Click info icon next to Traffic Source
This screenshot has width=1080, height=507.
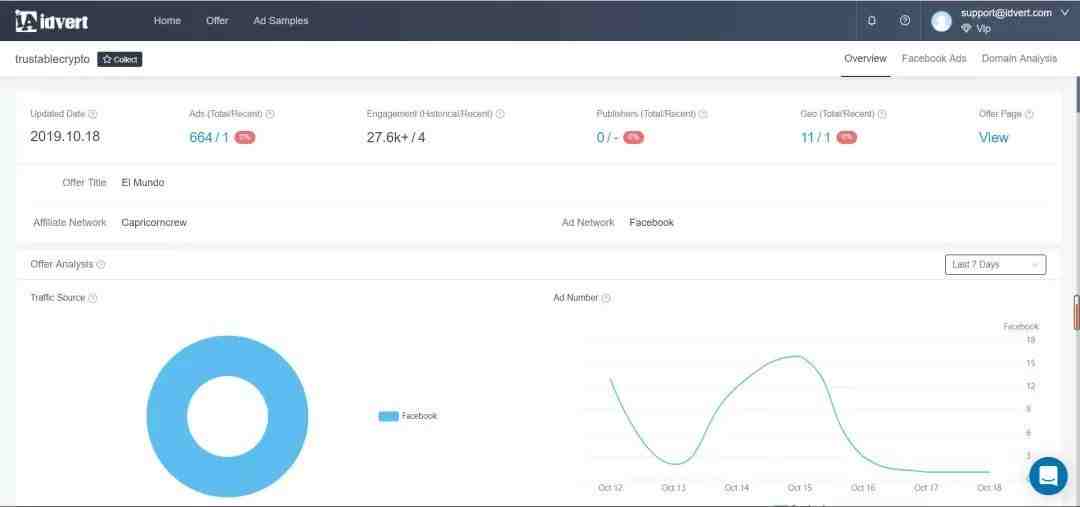[93, 298]
